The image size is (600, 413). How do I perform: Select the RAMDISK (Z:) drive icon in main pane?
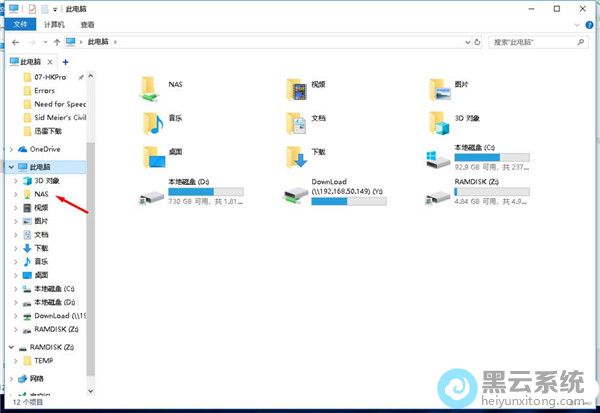(438, 197)
